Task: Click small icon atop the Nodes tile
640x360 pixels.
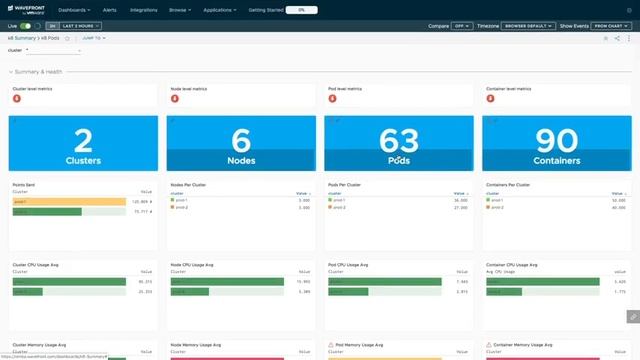Action: 173,120
